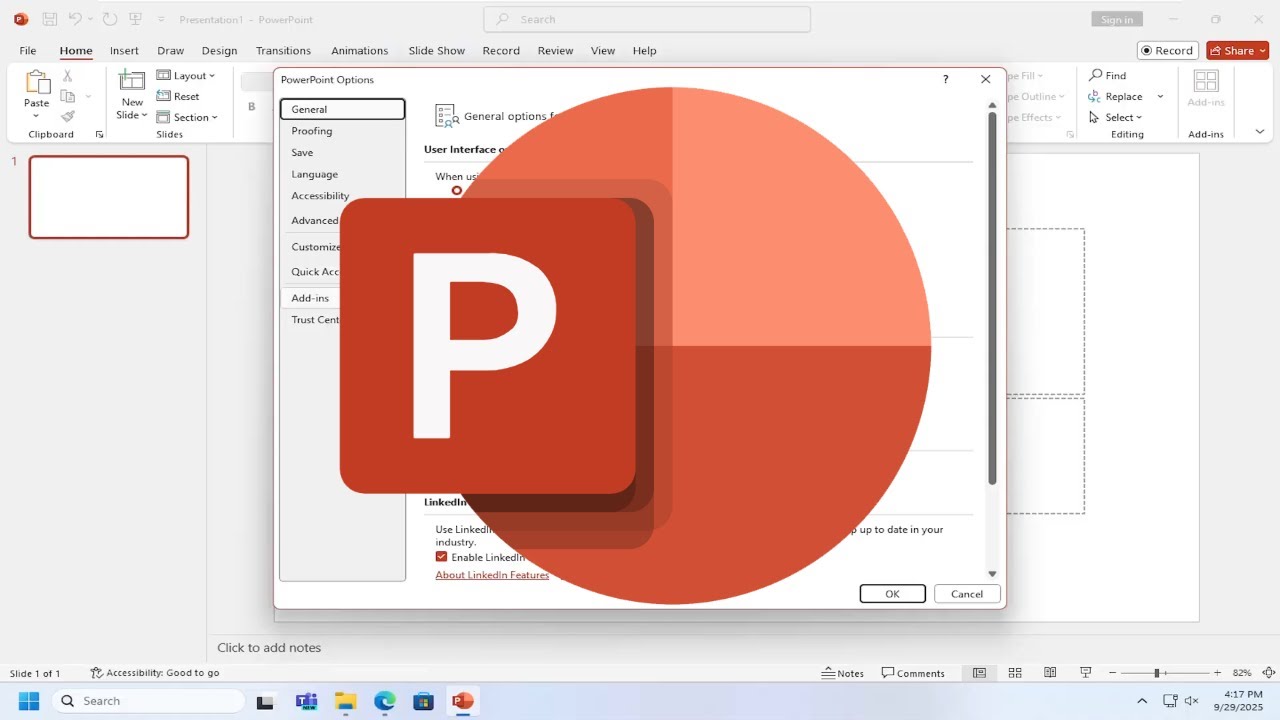The image size is (1280, 720).
Task: Click the Options dialog vertical scrollbar
Action: pos(992,298)
